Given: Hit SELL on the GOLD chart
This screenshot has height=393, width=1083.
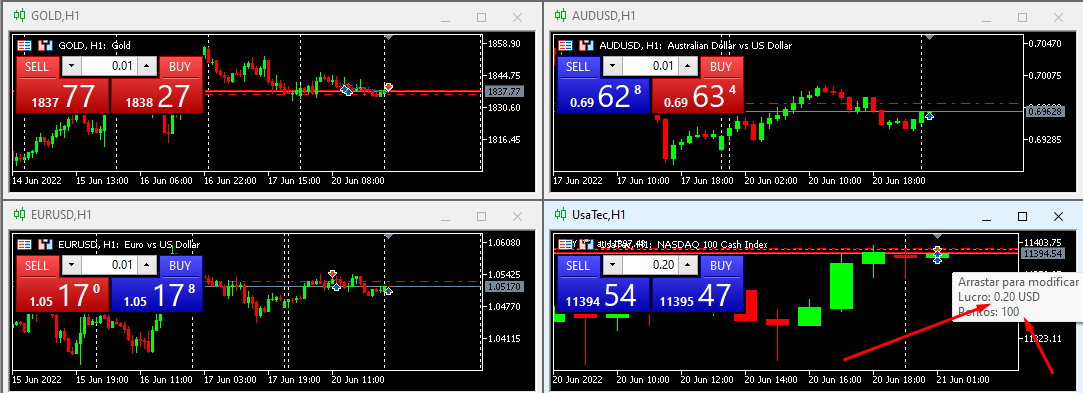Looking at the screenshot, I should coord(37,67).
